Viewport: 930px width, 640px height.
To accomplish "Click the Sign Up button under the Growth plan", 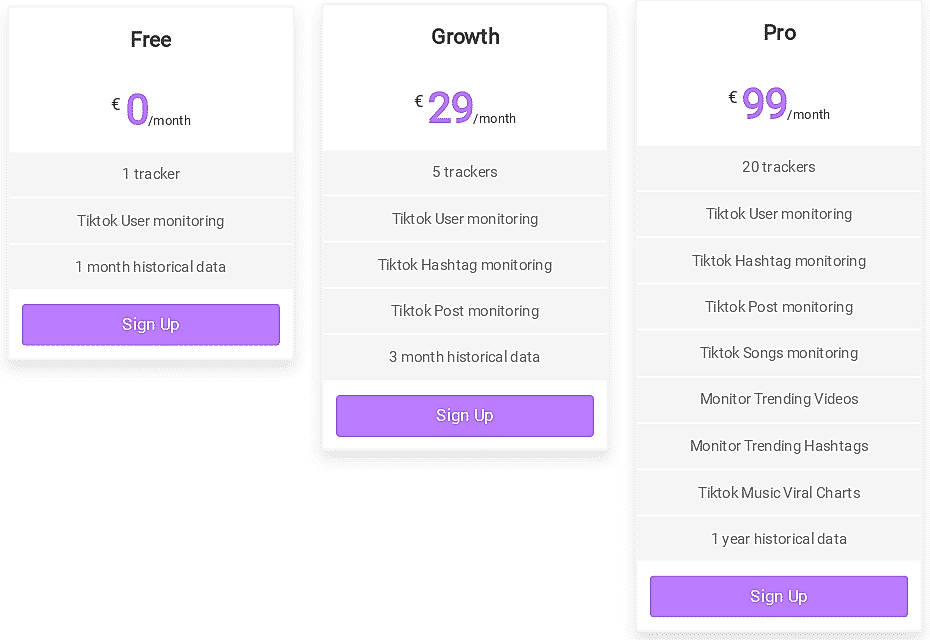I will click(x=464, y=415).
